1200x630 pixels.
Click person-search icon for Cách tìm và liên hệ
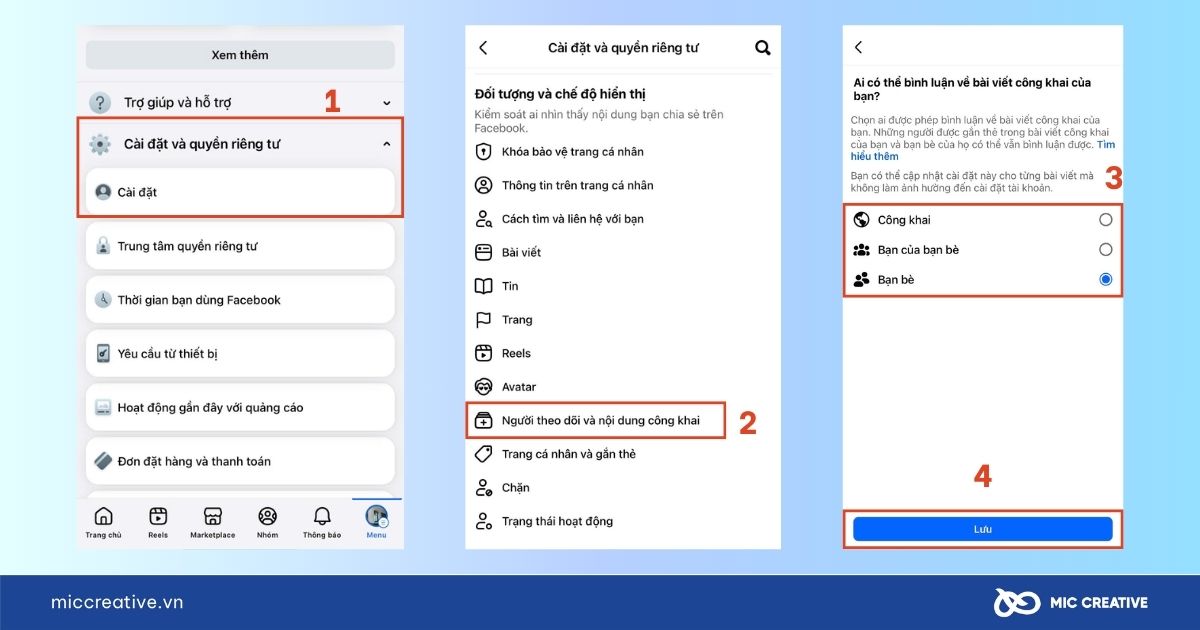pos(484,219)
